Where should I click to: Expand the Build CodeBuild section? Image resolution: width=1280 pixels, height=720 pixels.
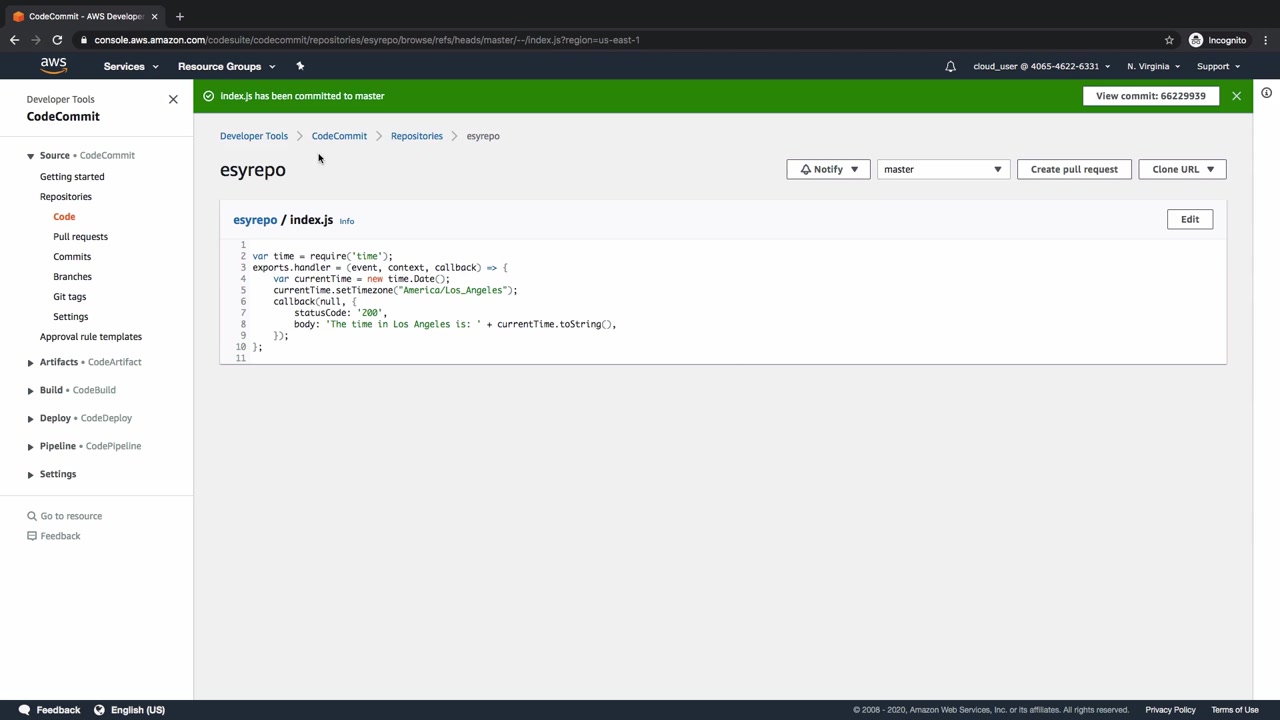click(x=30, y=390)
